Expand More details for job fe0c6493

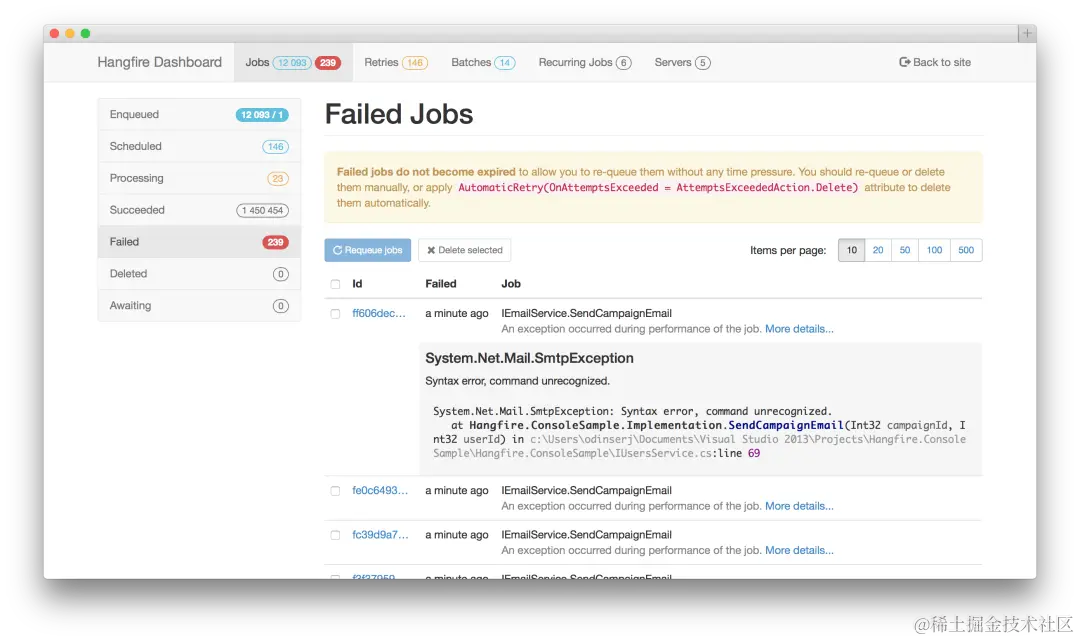click(x=799, y=506)
